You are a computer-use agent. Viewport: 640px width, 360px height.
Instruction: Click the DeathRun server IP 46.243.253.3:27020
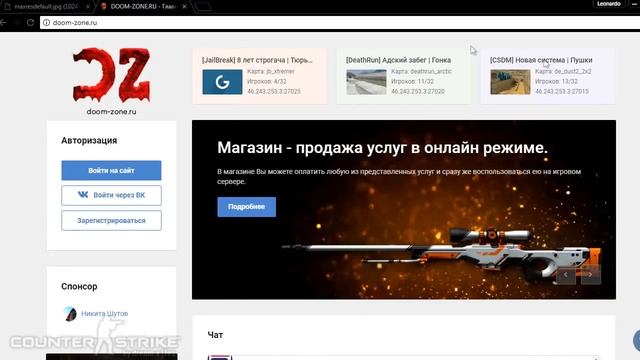click(x=418, y=91)
